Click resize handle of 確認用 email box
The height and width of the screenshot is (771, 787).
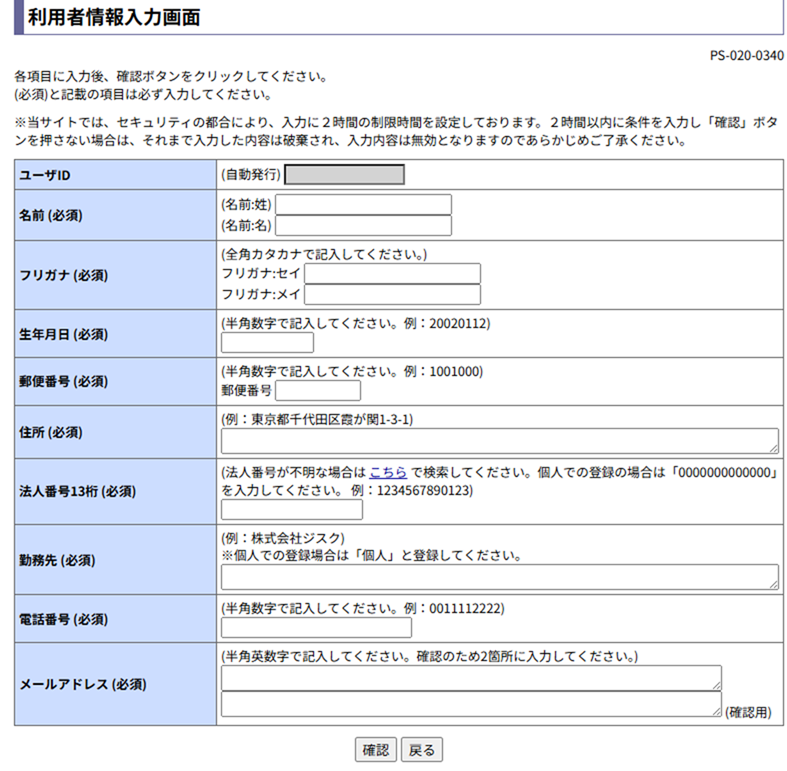point(716,711)
